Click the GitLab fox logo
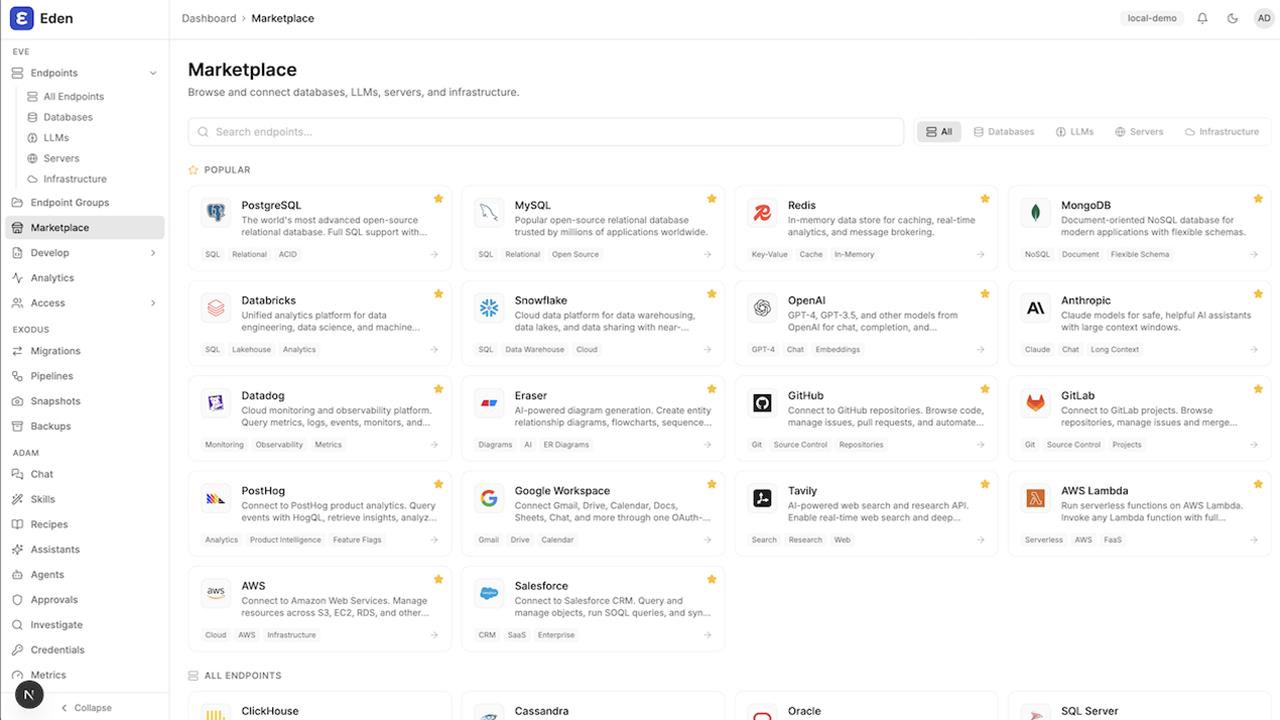Screen dimensions: 1280x720 [1035, 403]
